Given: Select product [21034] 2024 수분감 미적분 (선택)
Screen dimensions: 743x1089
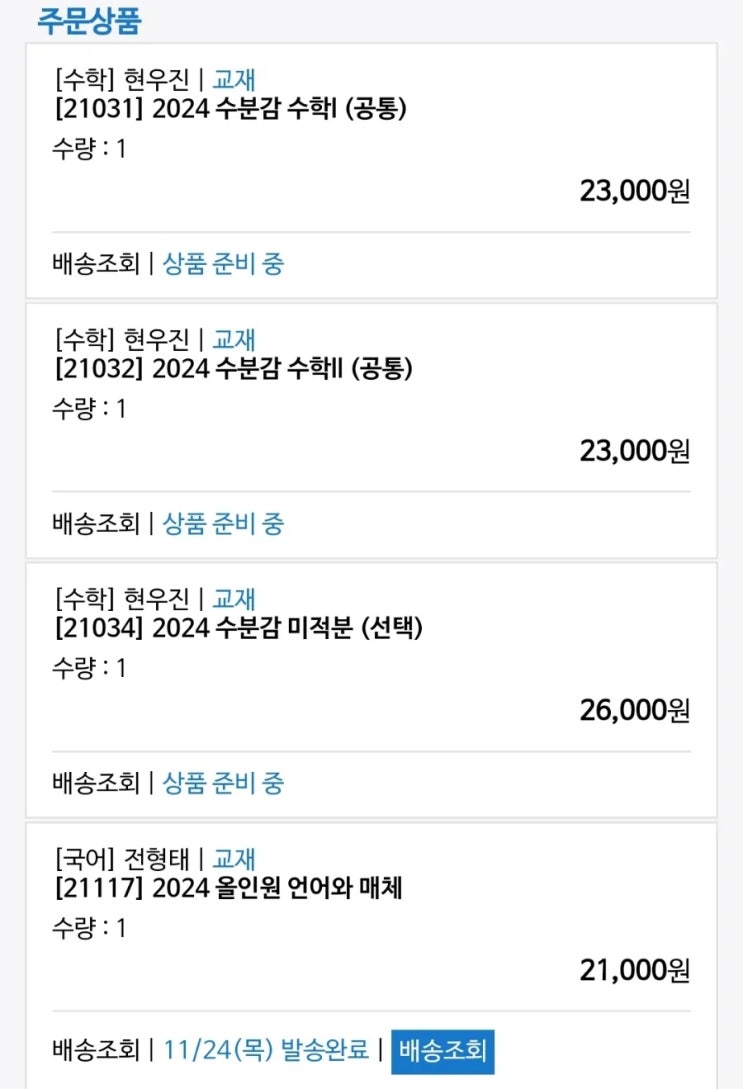Looking at the screenshot, I should [238, 629].
